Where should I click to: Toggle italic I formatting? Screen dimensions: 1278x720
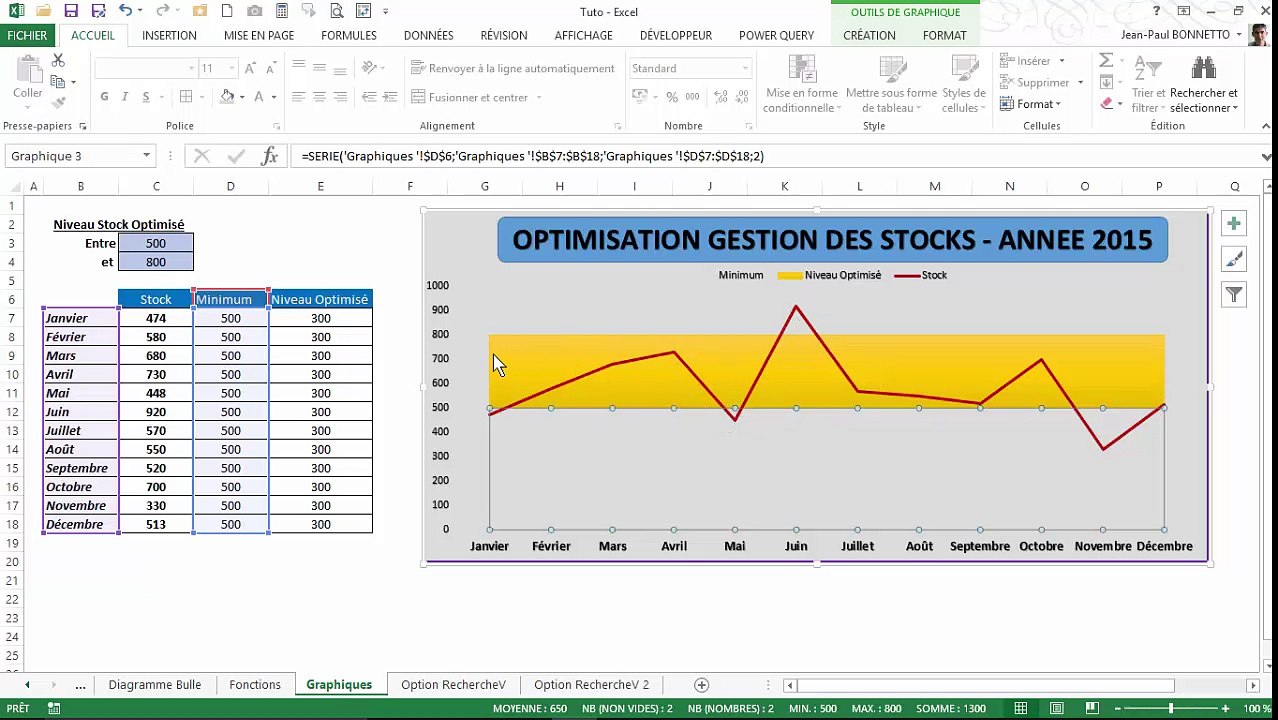[125, 97]
